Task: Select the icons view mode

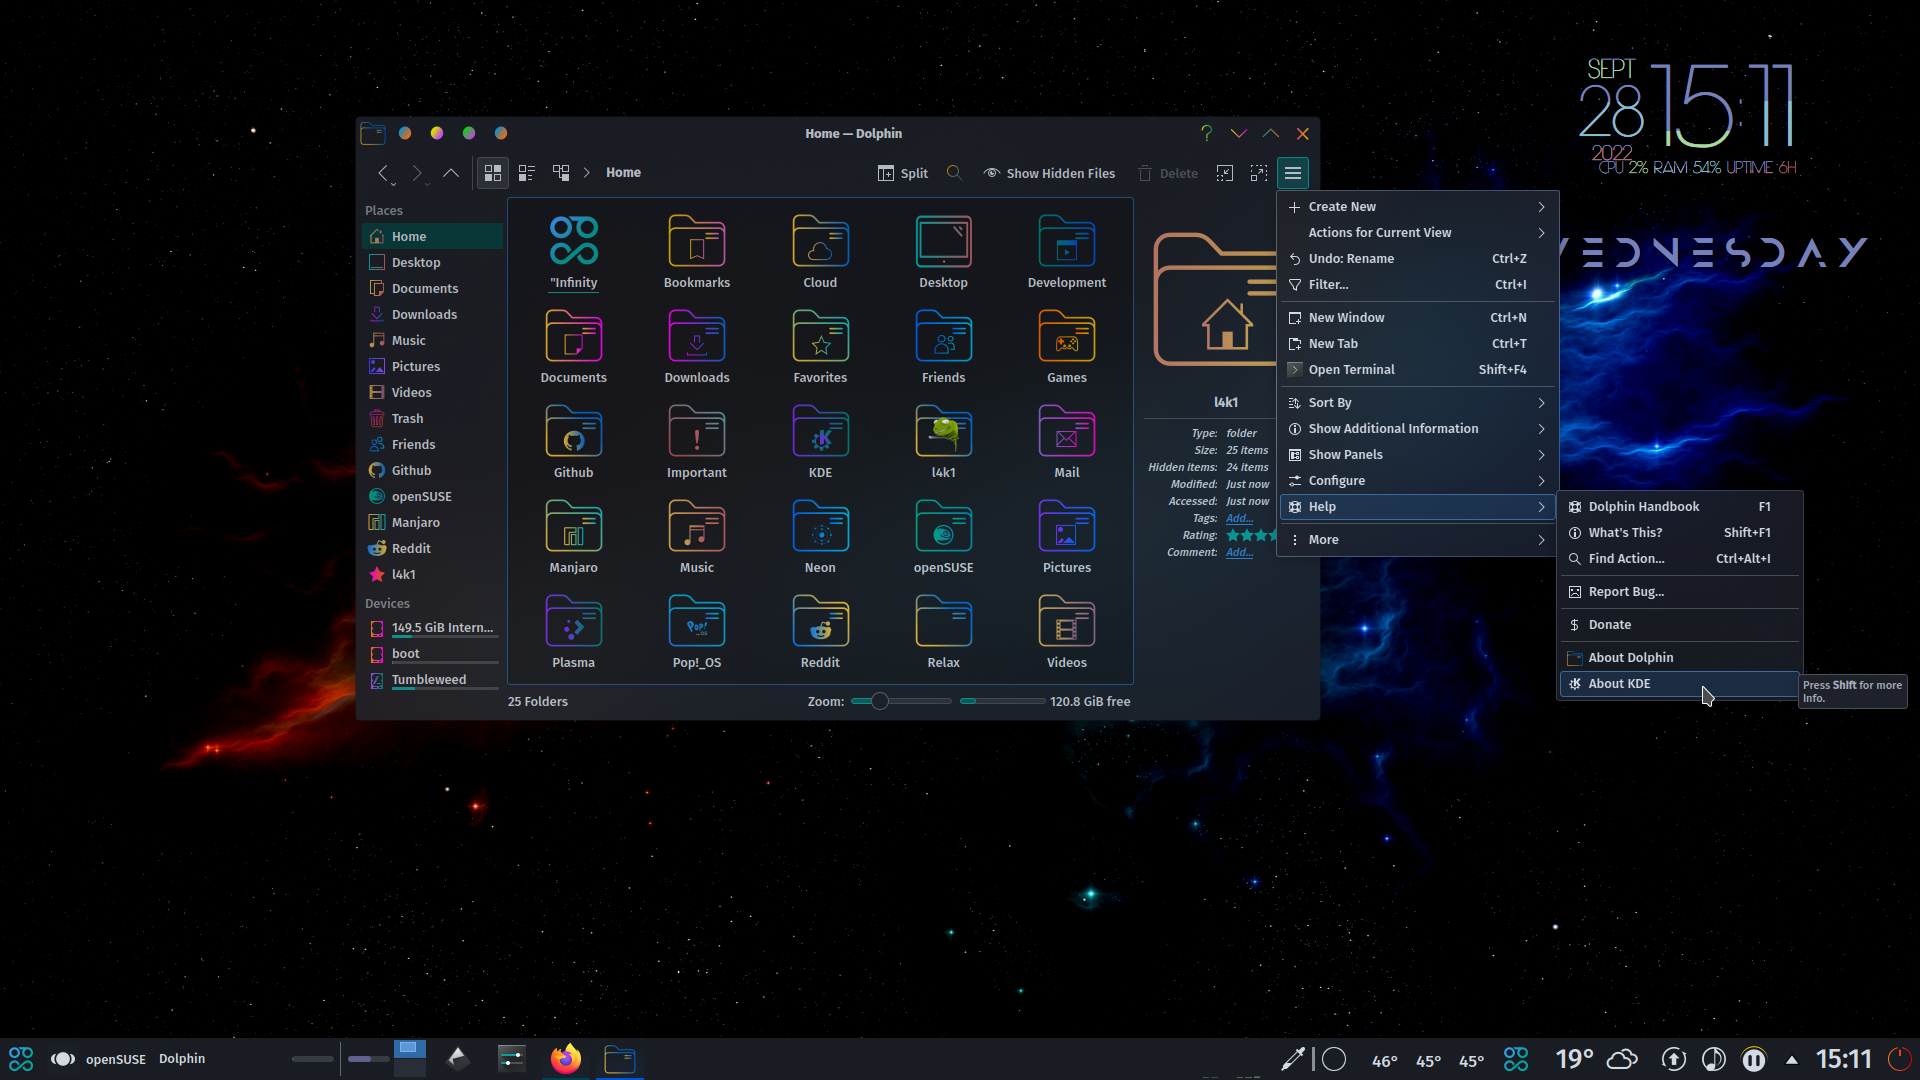Action: click(x=492, y=173)
